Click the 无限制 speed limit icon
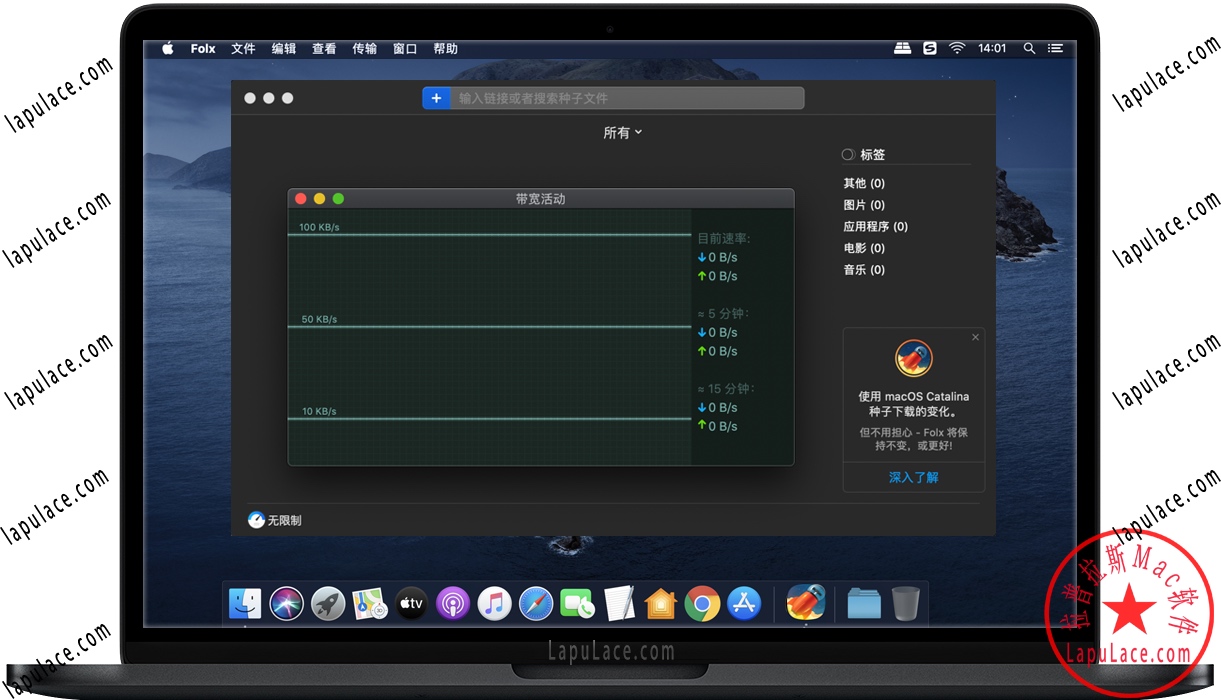 [257, 519]
